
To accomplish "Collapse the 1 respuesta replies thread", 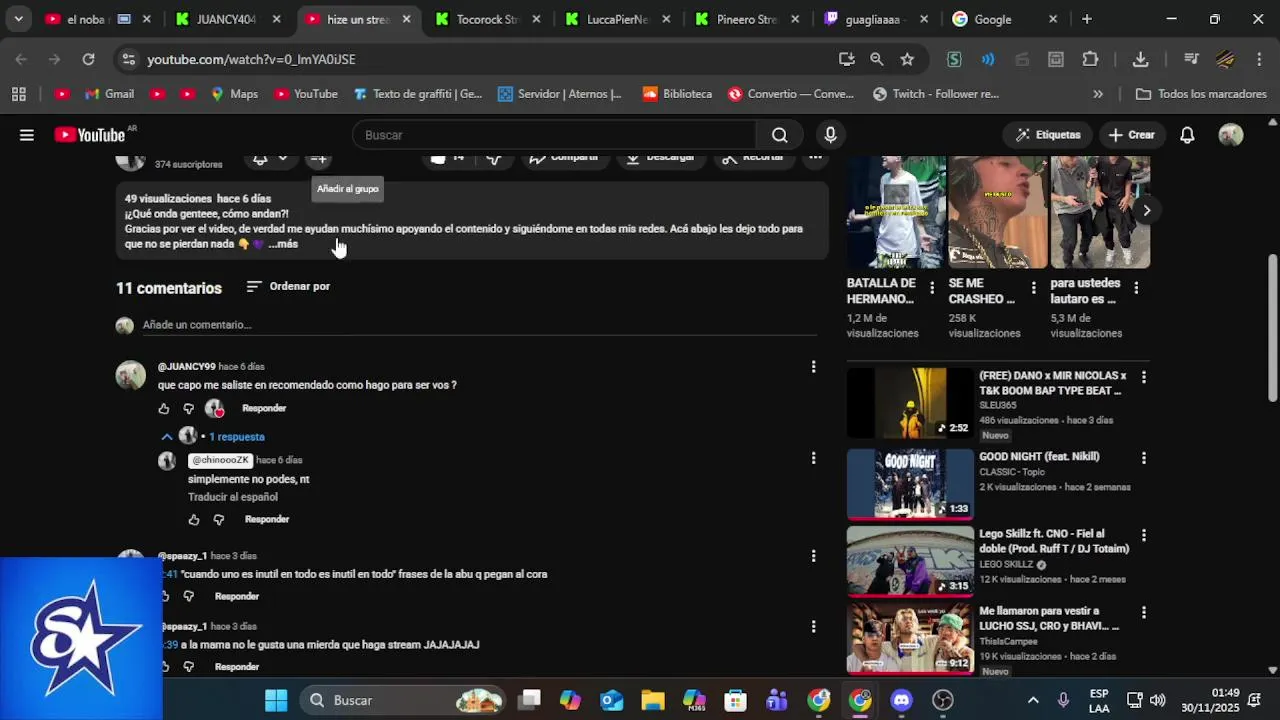I will tap(214, 437).
